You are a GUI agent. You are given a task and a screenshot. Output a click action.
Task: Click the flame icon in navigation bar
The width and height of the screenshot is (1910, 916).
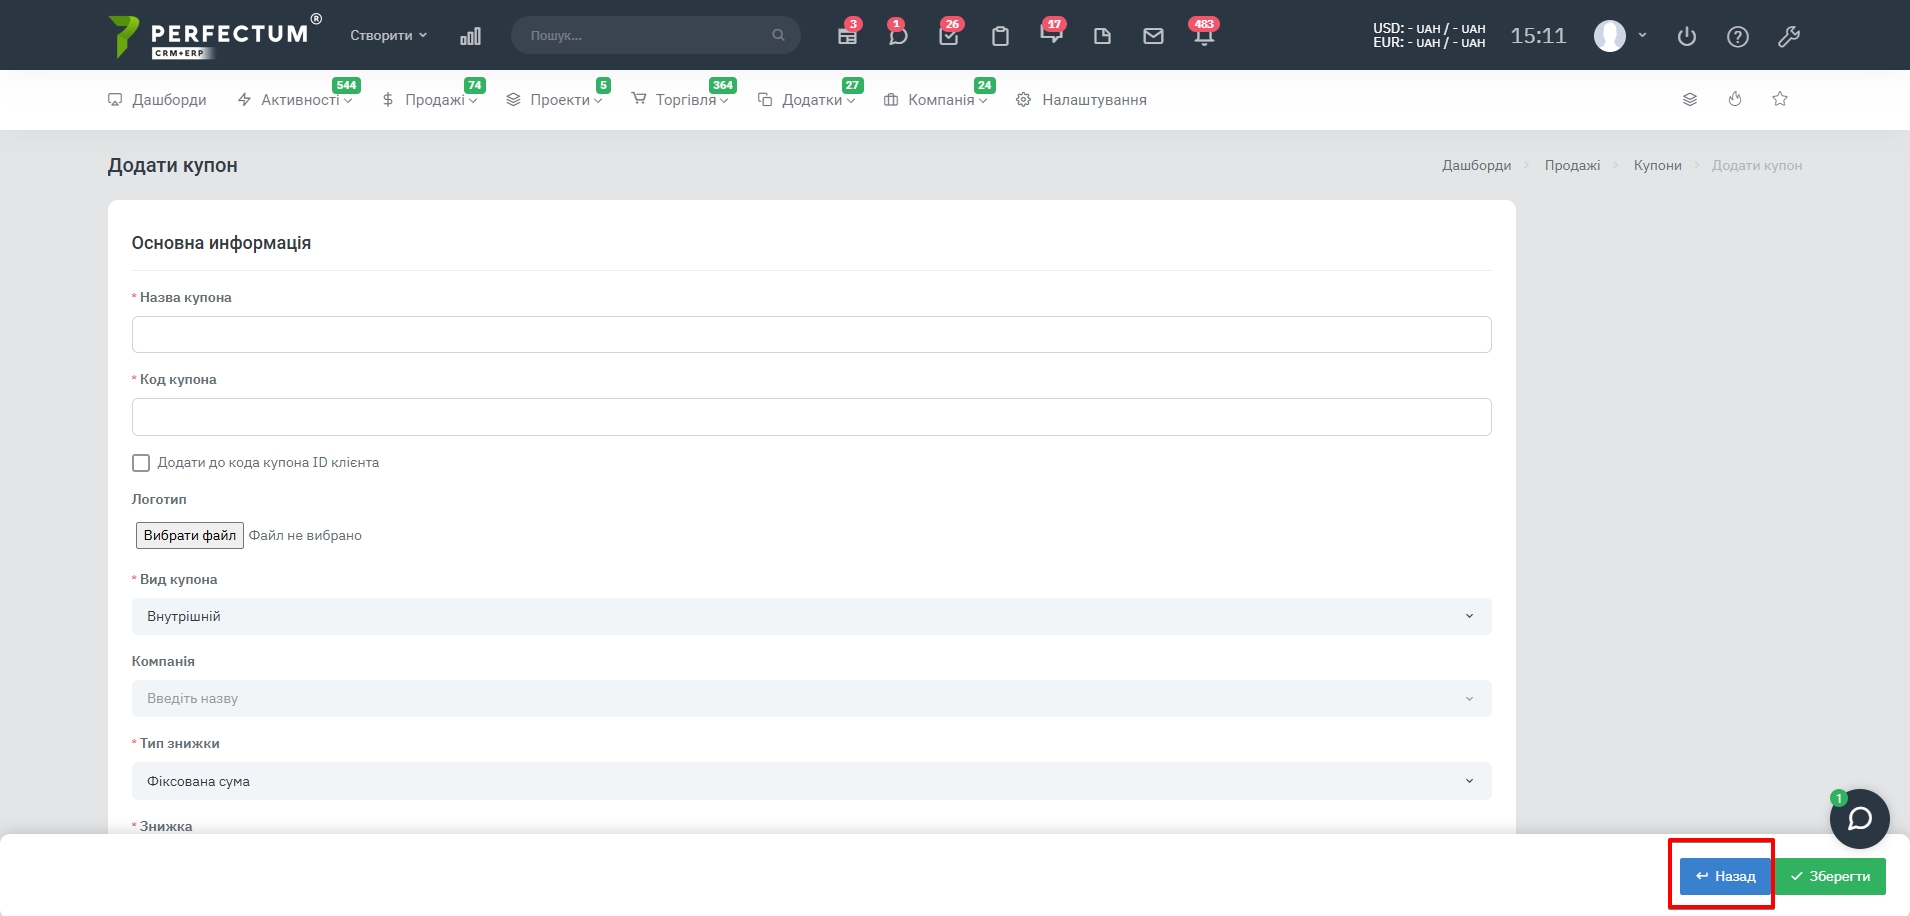pyautogui.click(x=1735, y=99)
